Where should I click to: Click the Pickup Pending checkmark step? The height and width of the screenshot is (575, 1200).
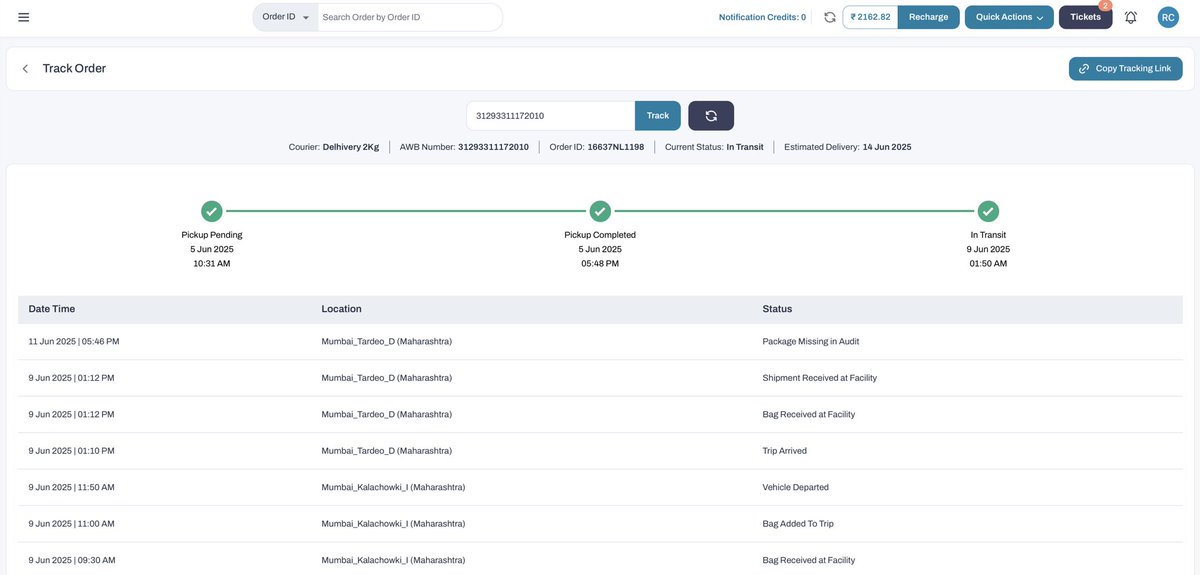pos(212,211)
